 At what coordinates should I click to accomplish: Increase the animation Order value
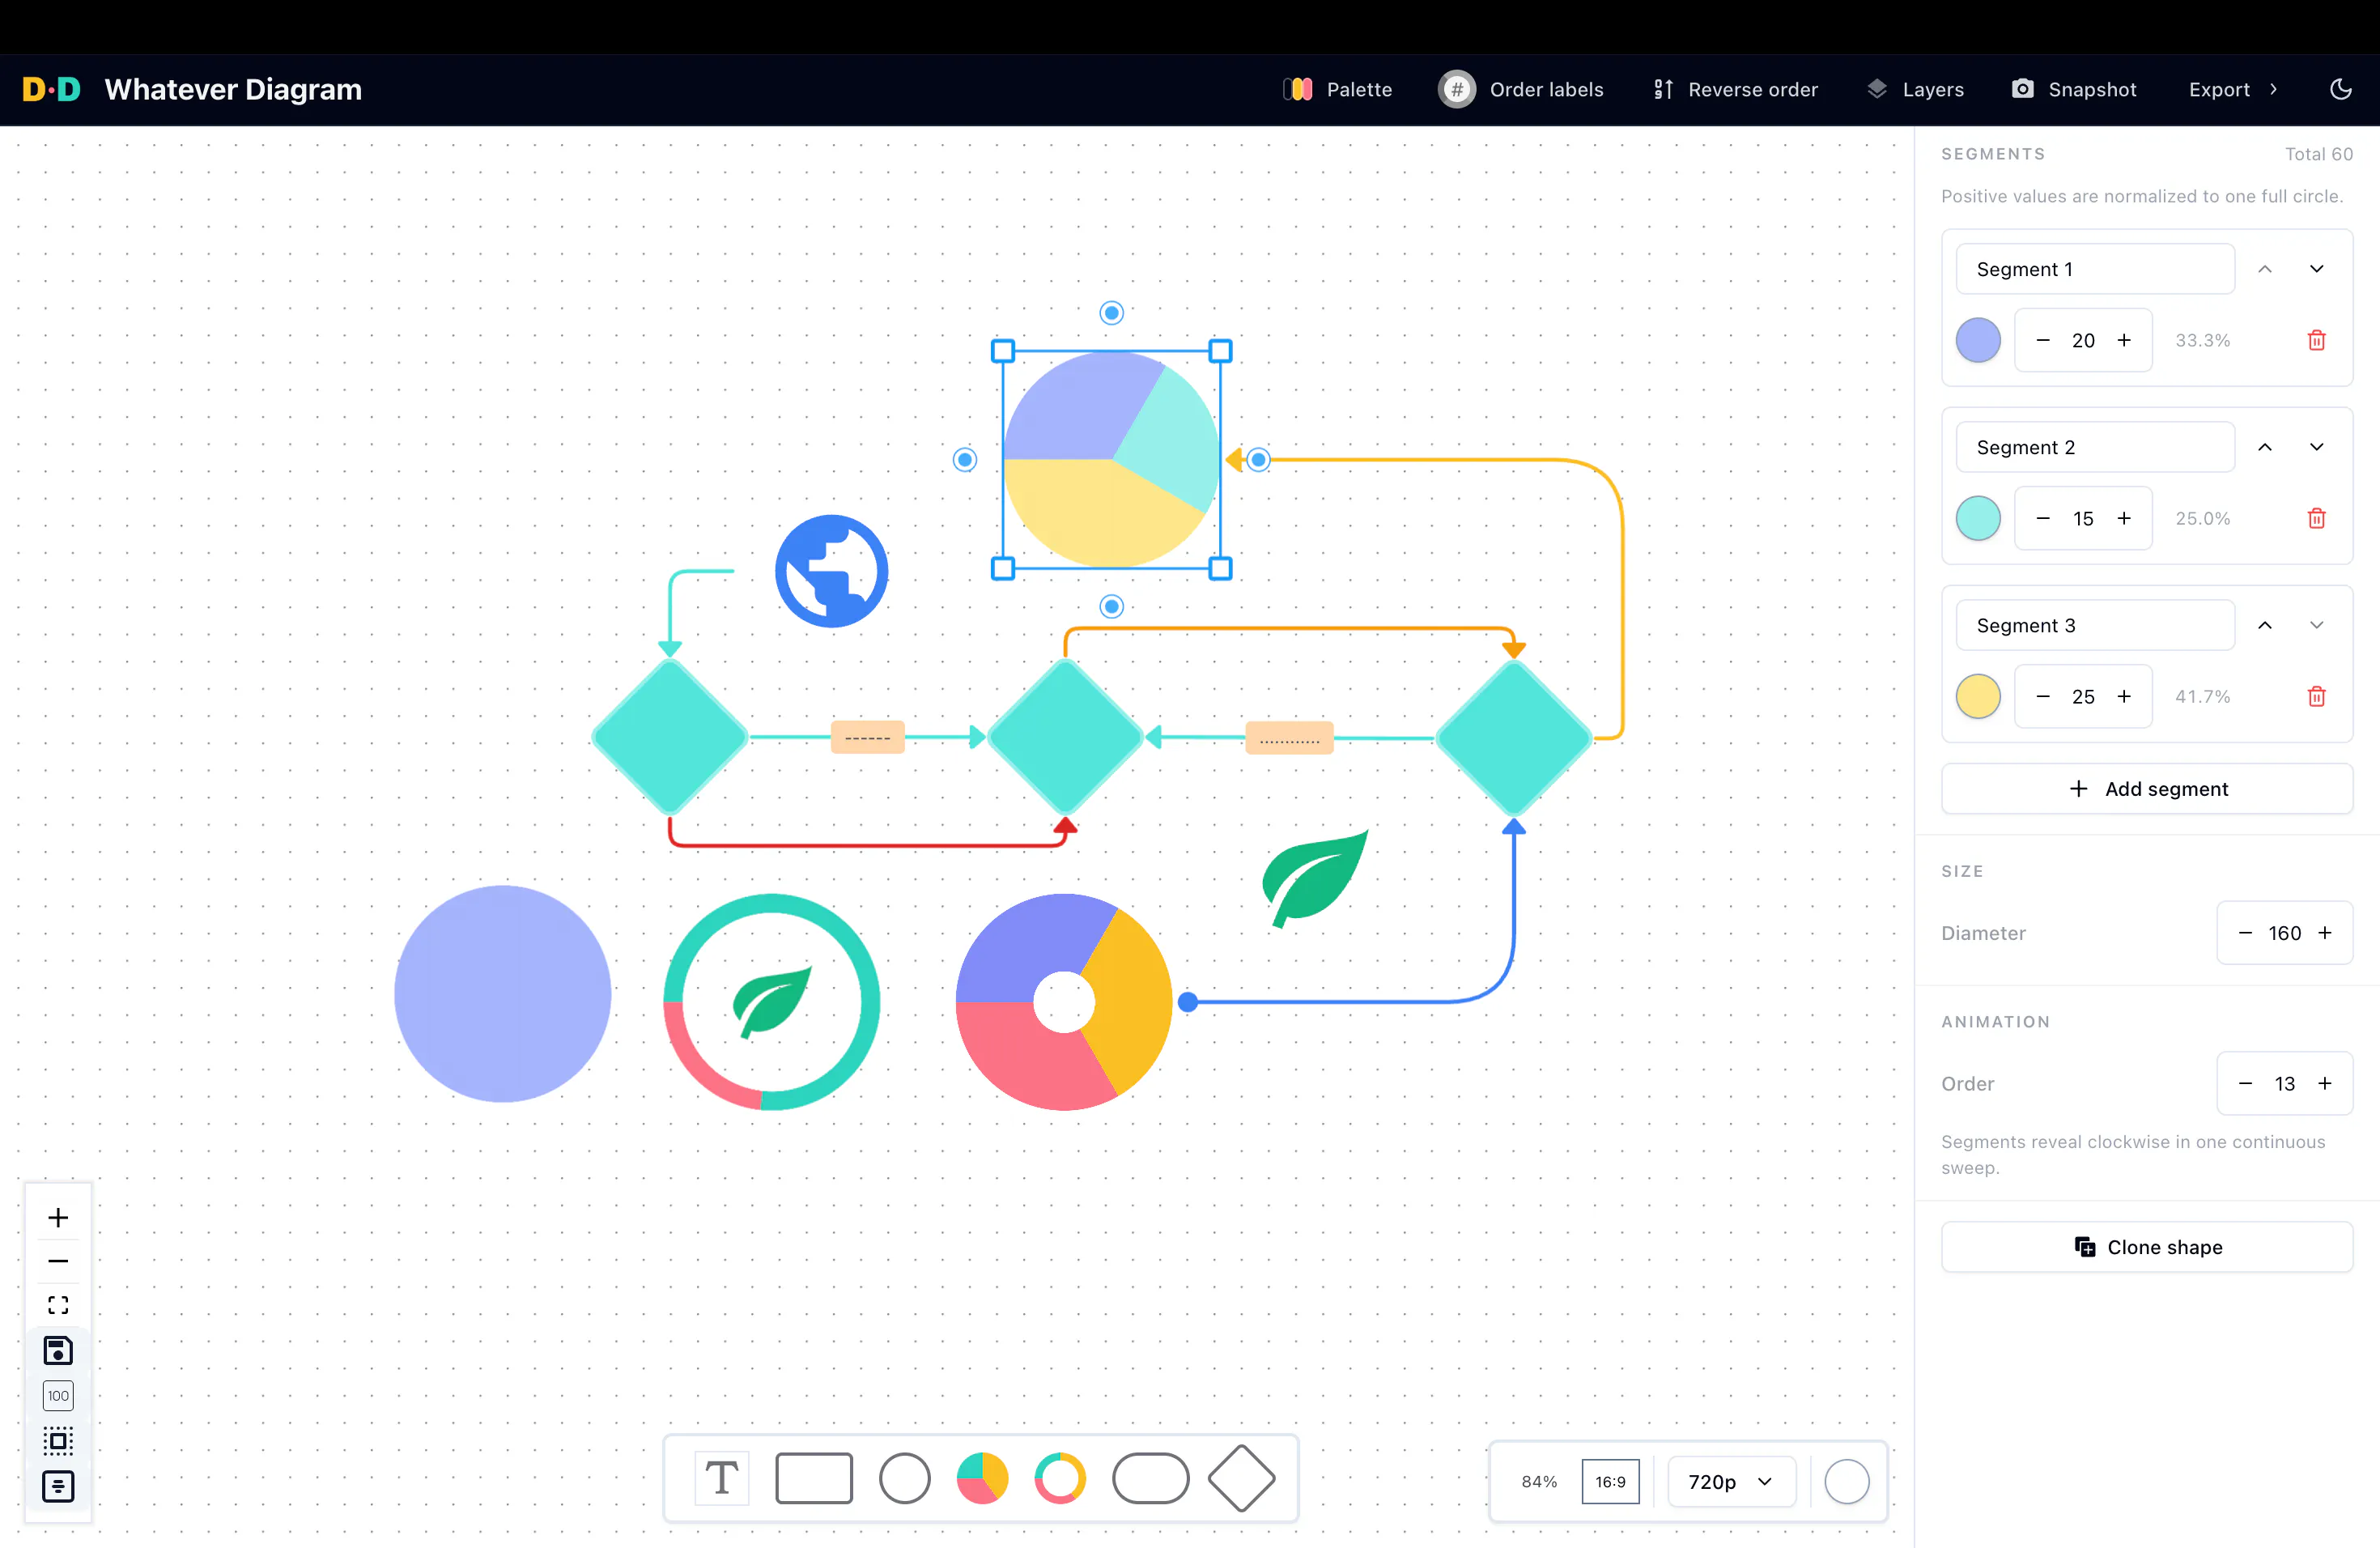[x=2325, y=1083]
